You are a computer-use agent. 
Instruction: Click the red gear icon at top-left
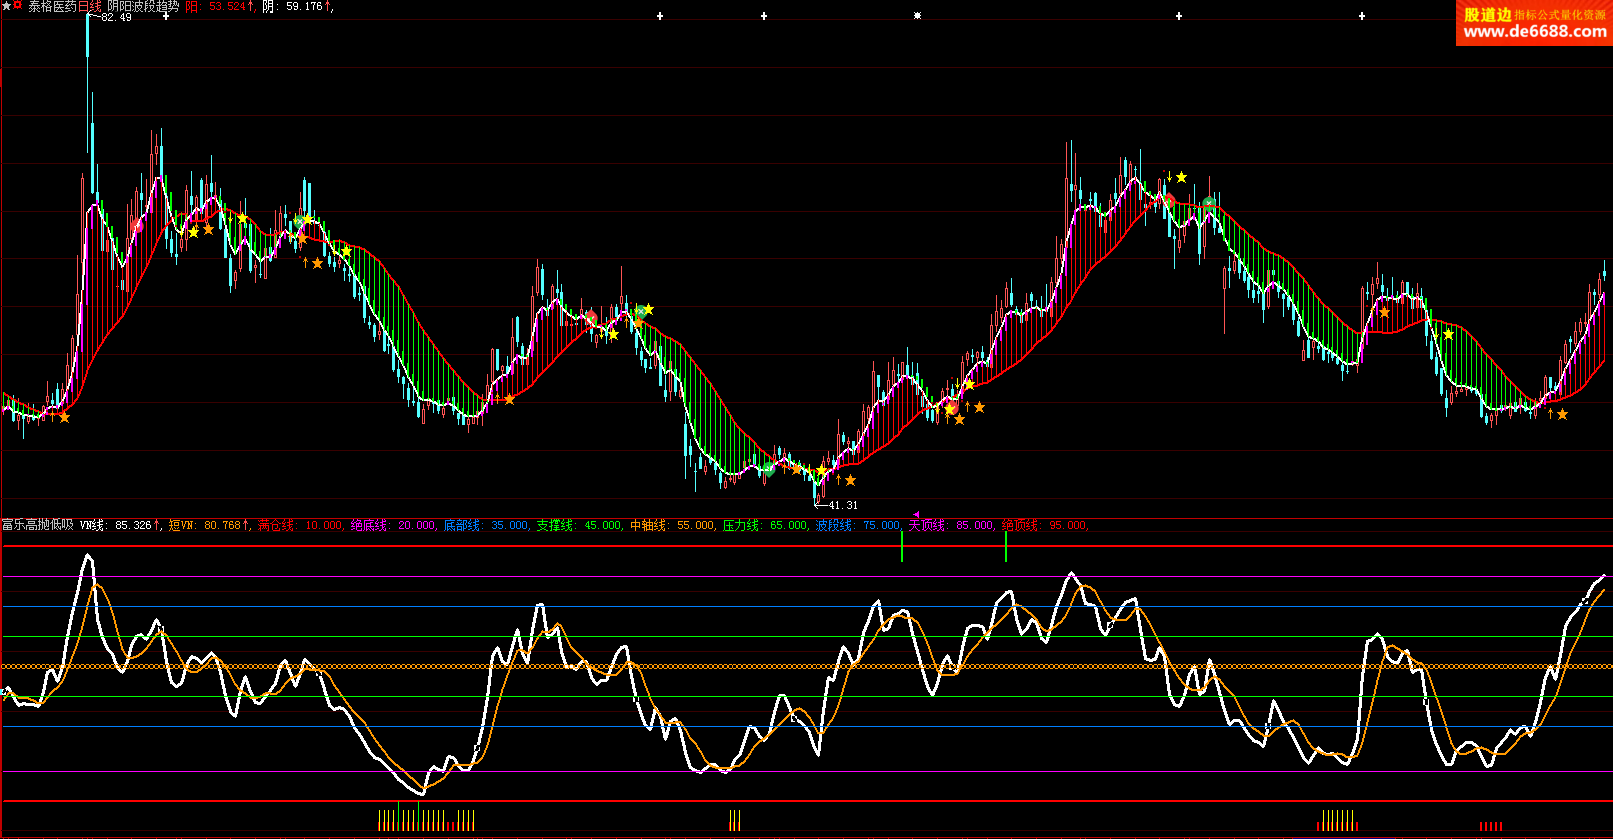pyautogui.click(x=17, y=6)
